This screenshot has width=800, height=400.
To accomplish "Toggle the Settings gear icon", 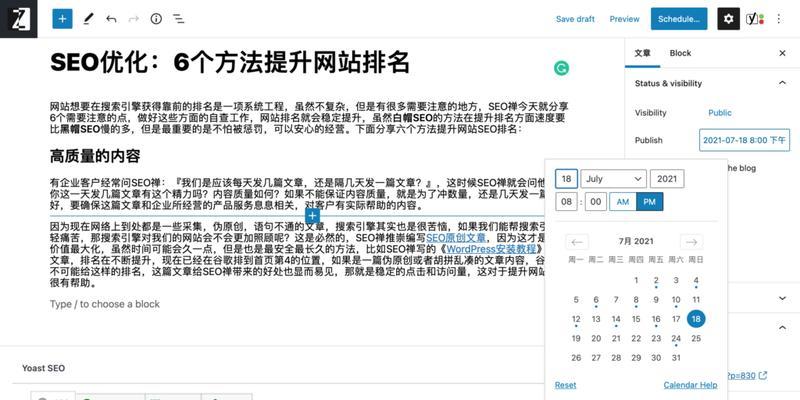I will (x=728, y=18).
